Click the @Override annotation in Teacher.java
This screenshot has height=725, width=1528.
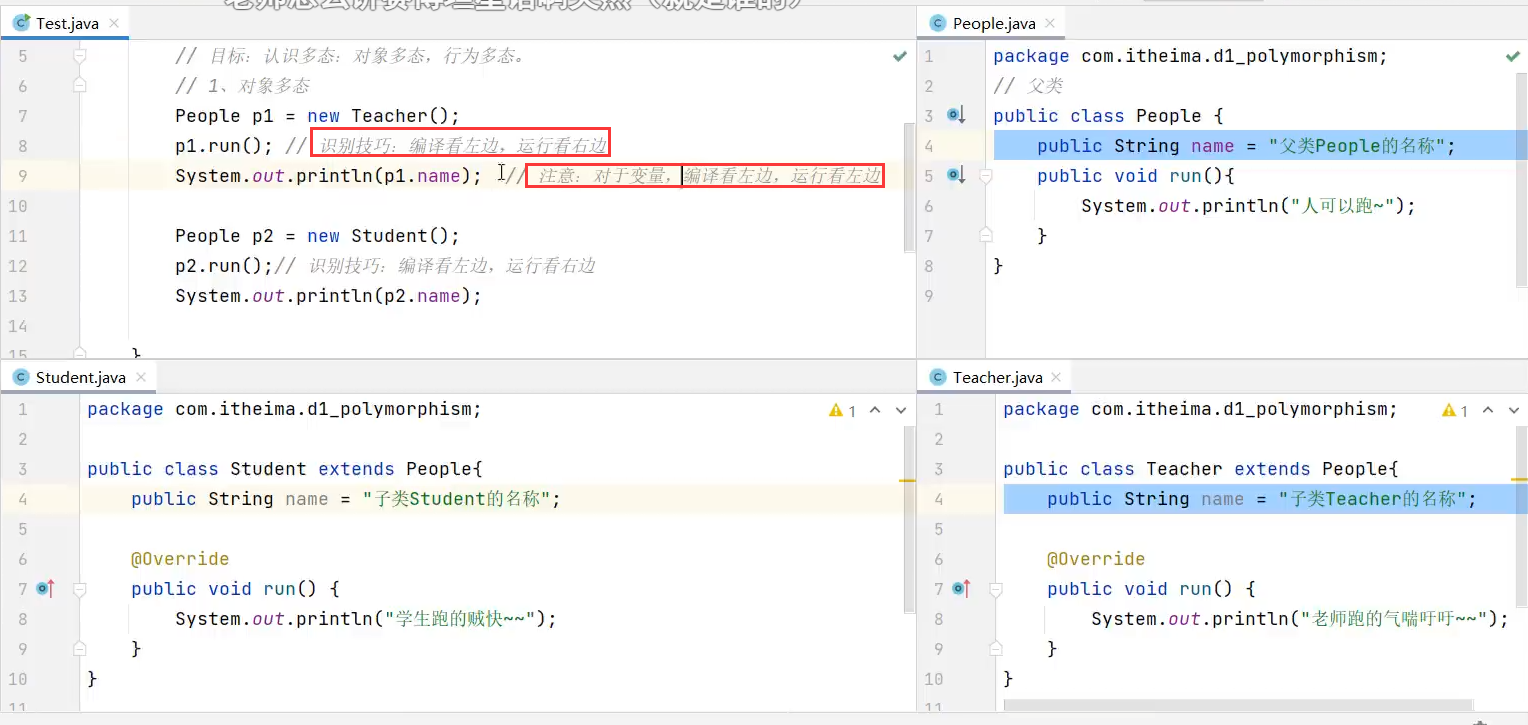coord(1096,559)
